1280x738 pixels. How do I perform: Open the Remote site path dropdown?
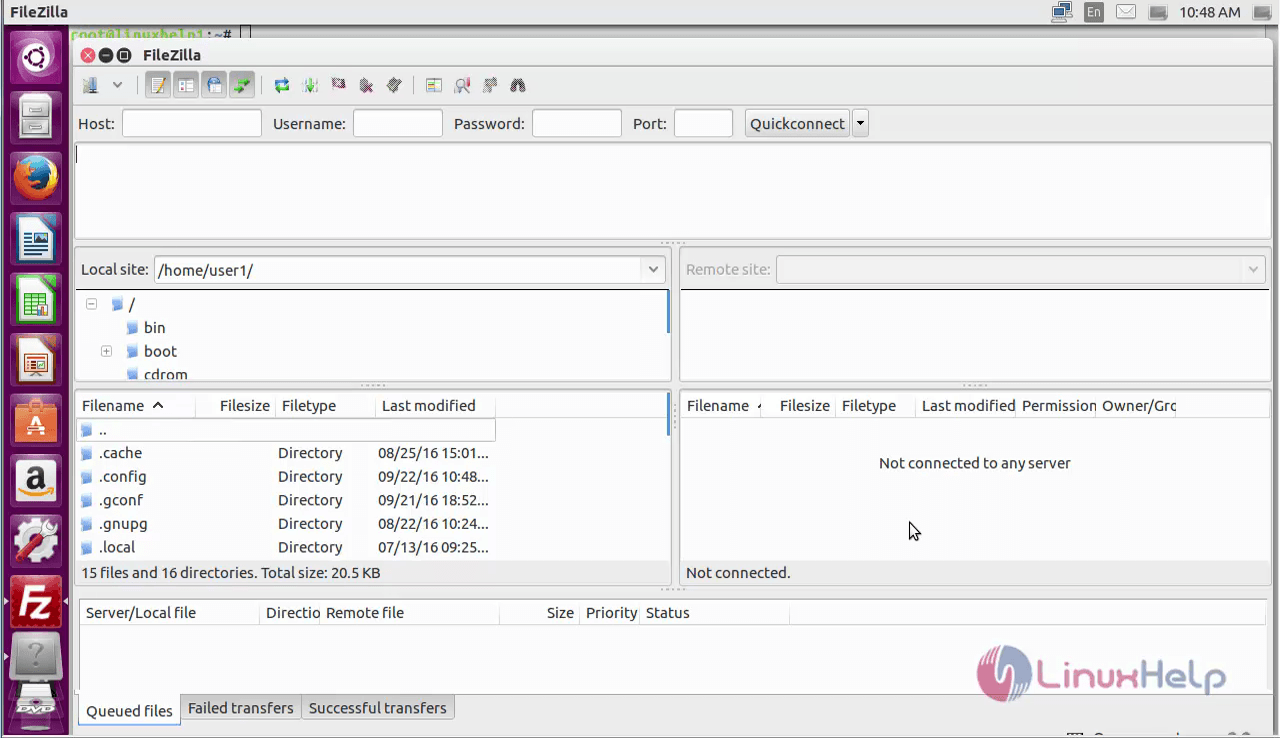[1253, 270]
